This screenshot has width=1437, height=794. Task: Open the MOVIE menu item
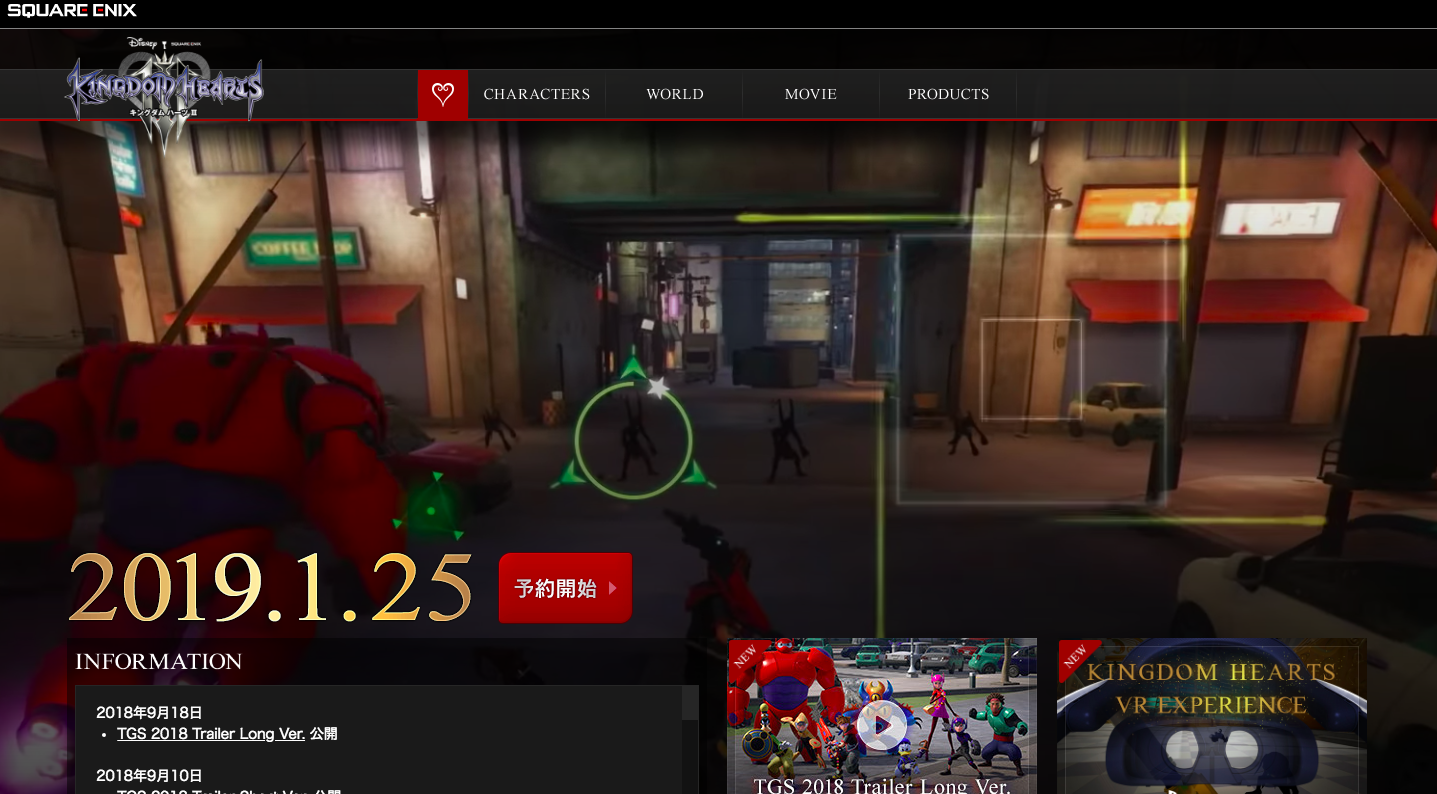point(811,94)
